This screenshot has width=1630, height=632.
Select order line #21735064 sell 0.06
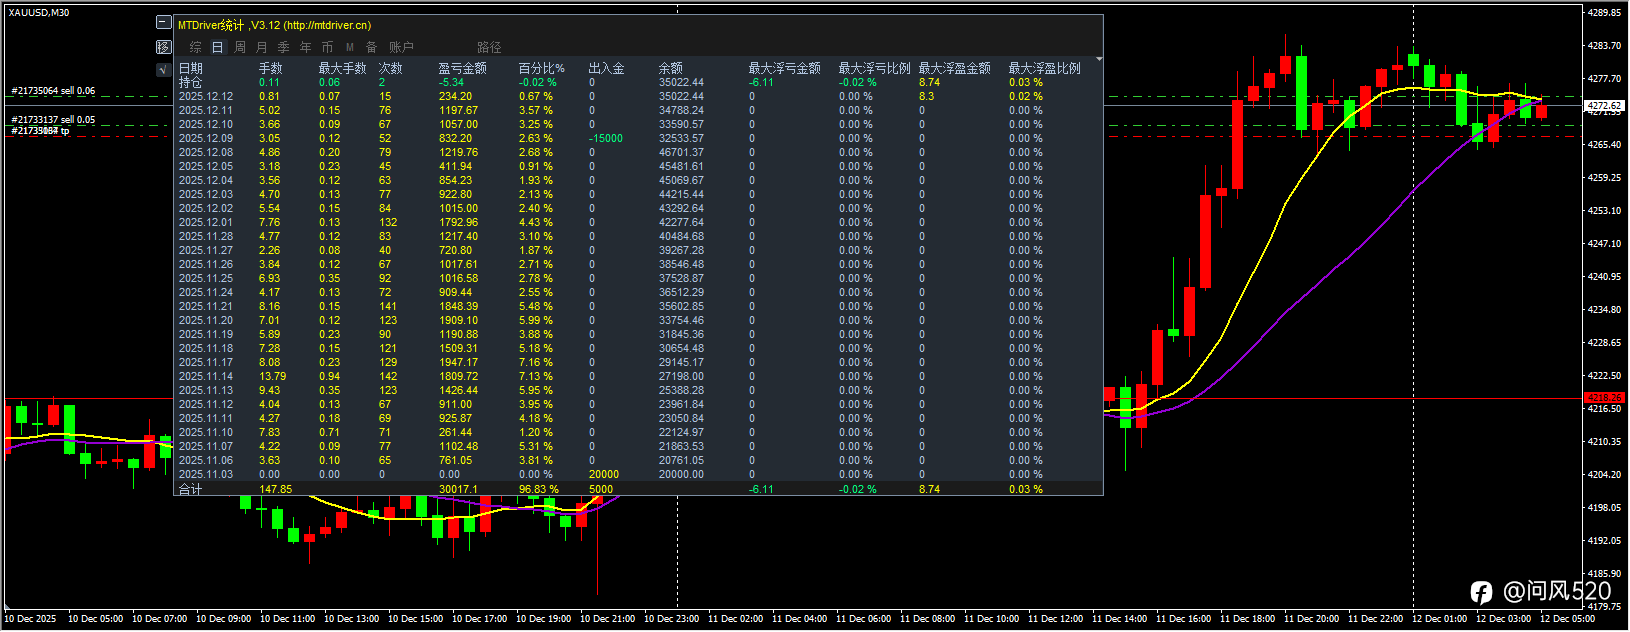pyautogui.click(x=53, y=91)
